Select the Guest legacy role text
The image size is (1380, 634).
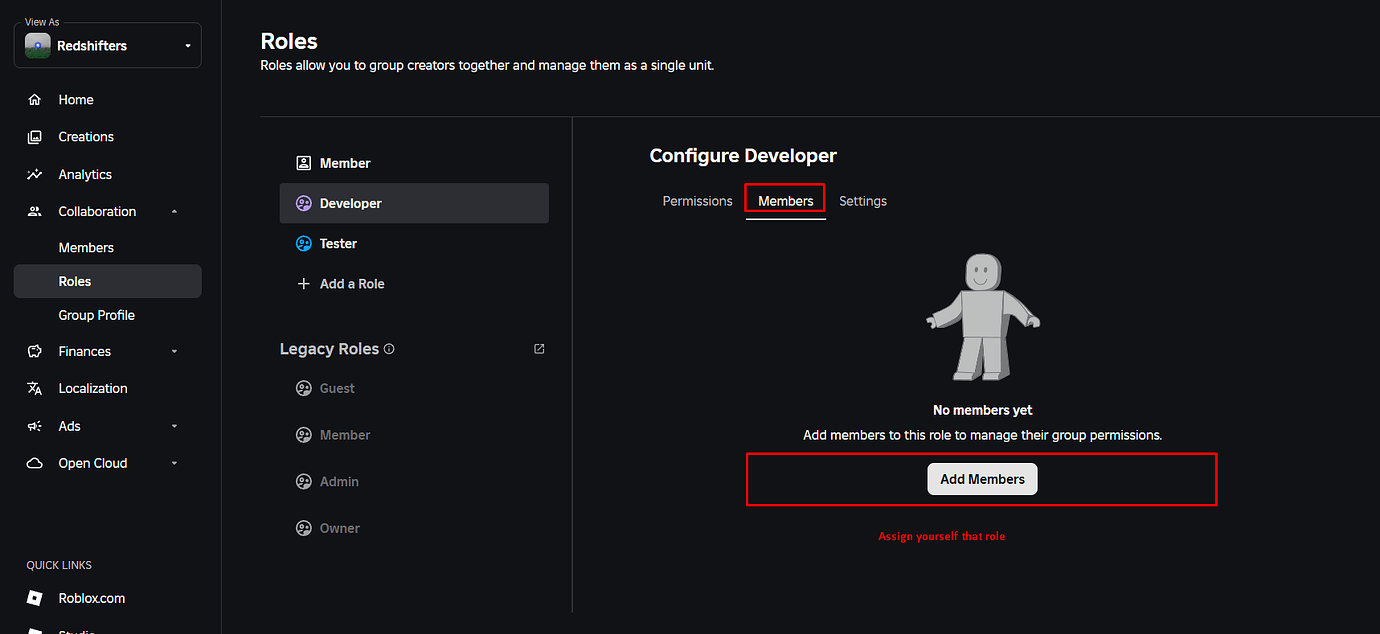(x=337, y=388)
